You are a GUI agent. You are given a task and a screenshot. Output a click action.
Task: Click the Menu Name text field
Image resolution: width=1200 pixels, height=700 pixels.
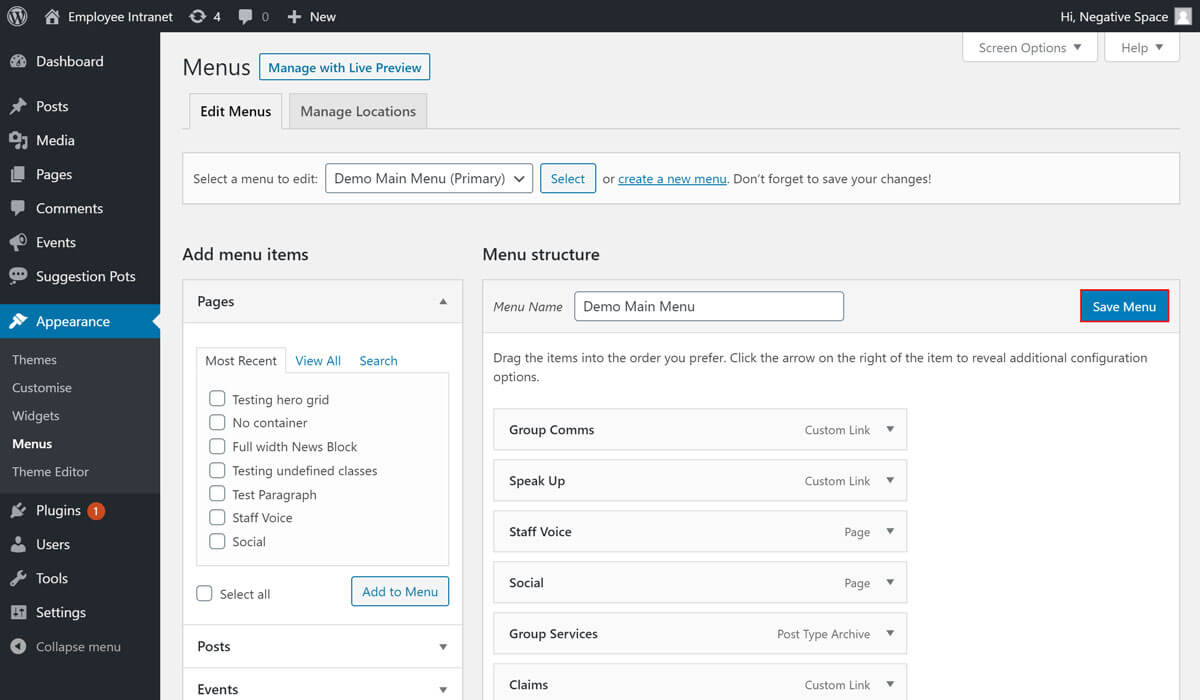(708, 306)
